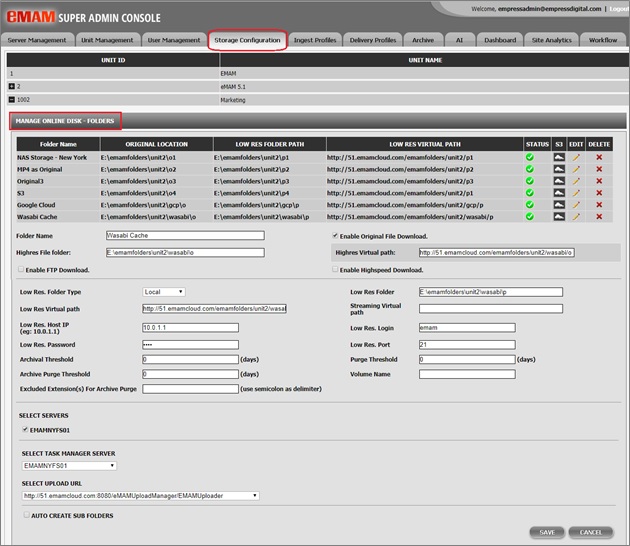Click the green status icon for S3 folder row
The image size is (630, 546).
530,193
